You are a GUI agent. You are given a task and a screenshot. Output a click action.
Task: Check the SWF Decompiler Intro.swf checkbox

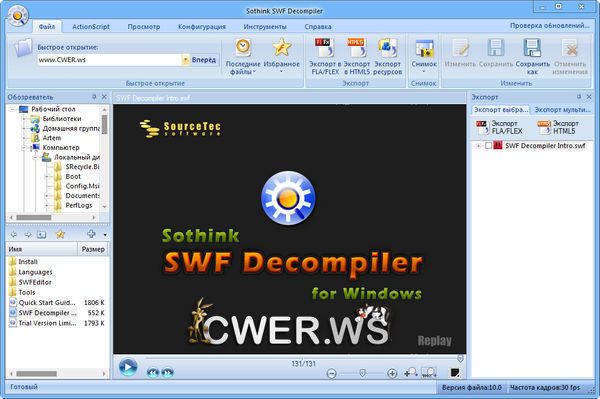(x=488, y=146)
